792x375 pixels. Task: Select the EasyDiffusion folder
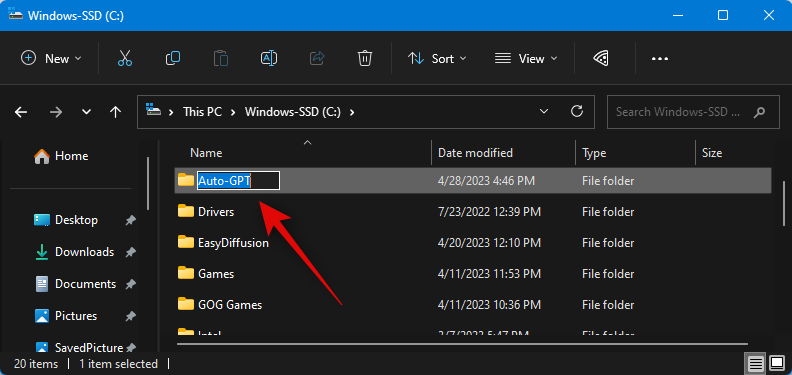coord(233,243)
